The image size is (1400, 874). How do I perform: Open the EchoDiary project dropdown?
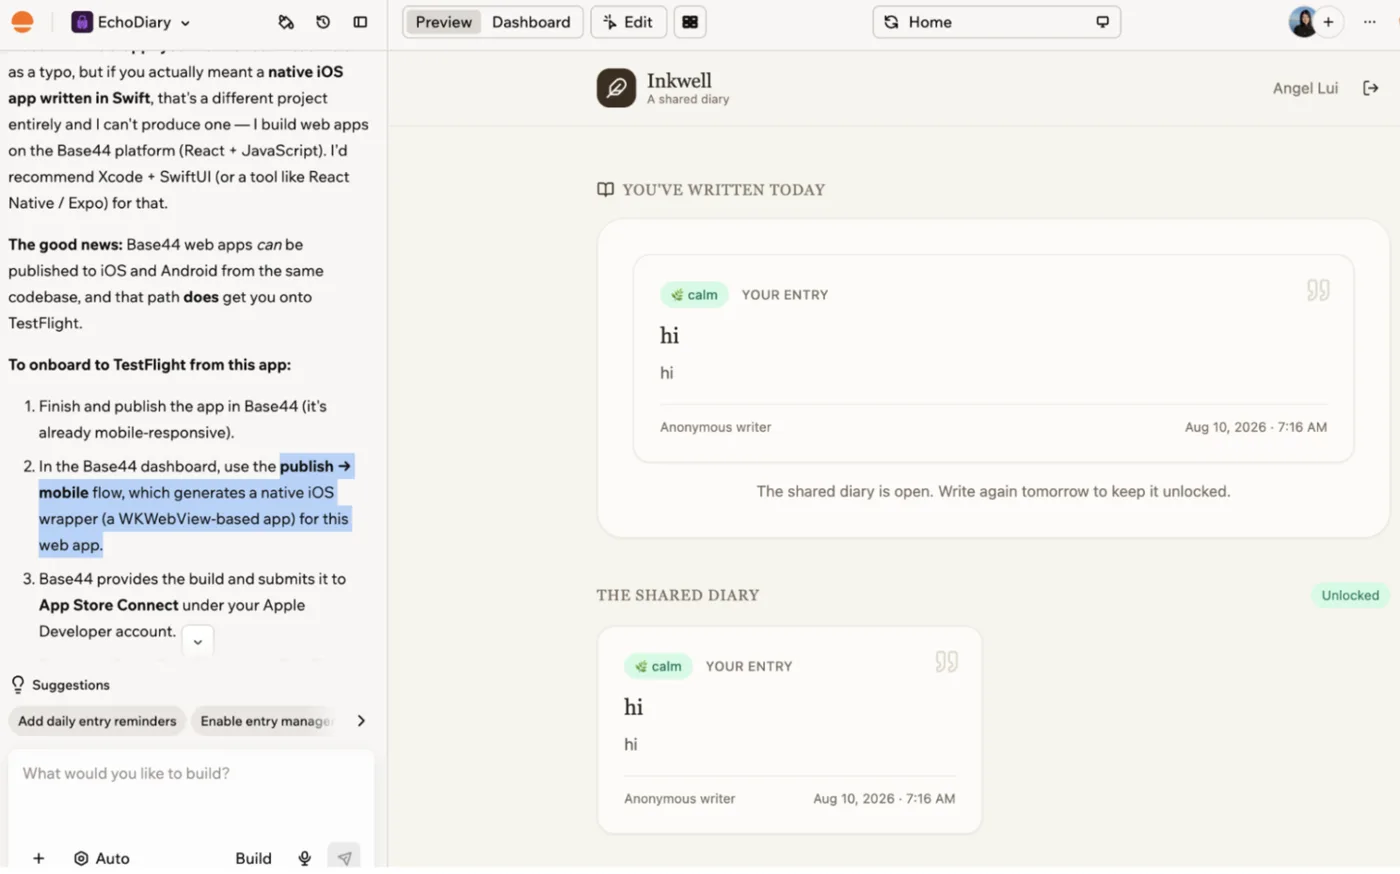[131, 22]
